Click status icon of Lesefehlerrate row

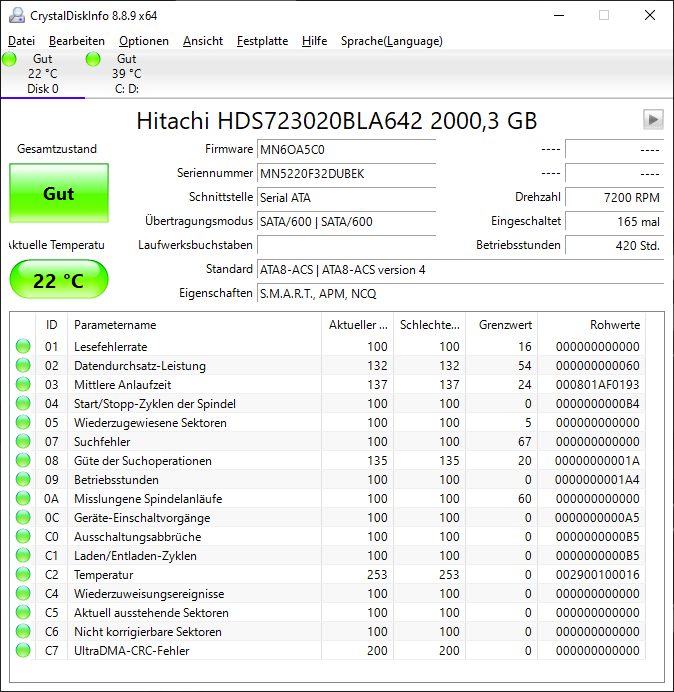coord(23,346)
